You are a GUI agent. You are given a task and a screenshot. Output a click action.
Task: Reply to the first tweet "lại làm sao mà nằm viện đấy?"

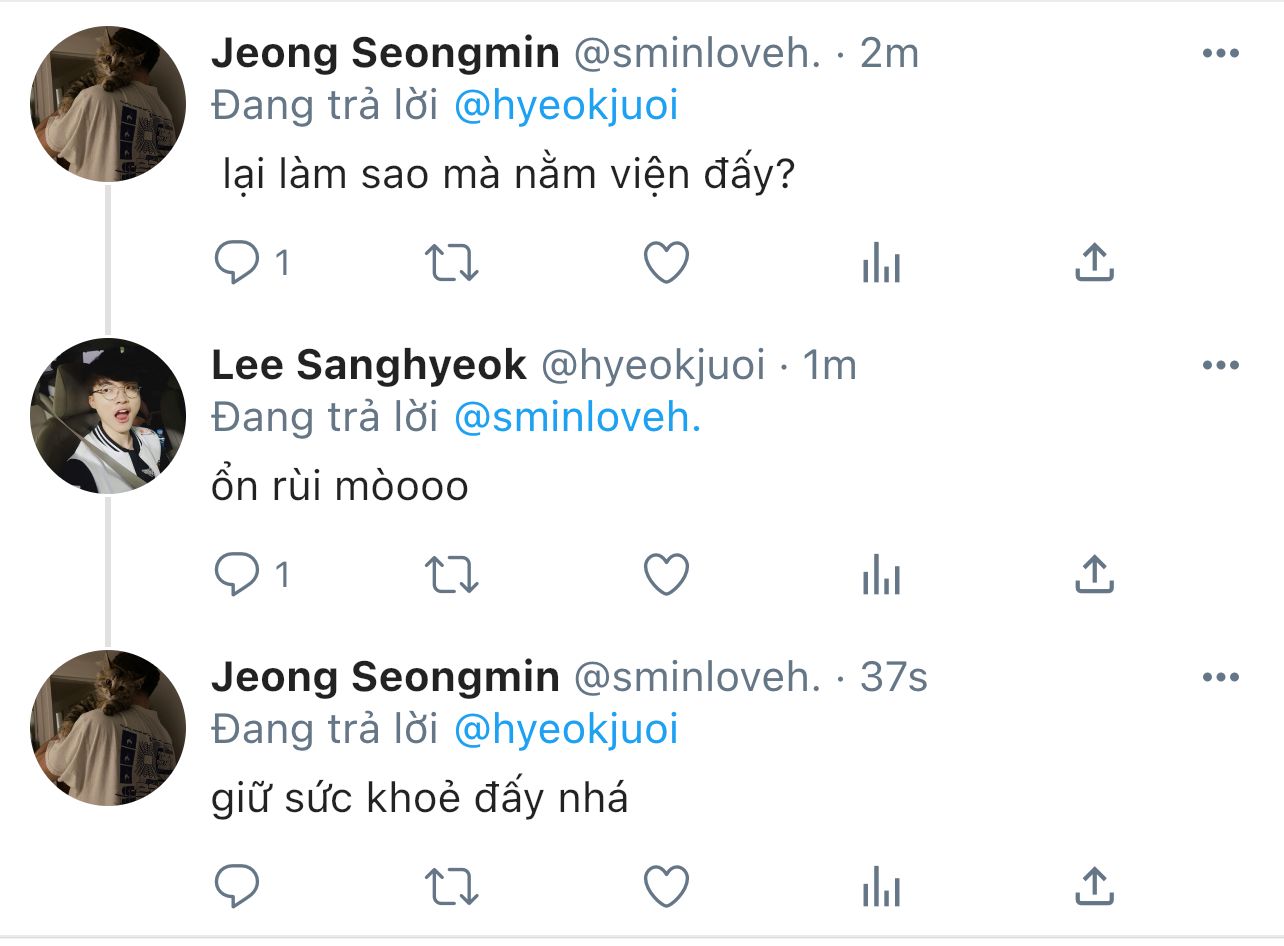click(x=237, y=263)
